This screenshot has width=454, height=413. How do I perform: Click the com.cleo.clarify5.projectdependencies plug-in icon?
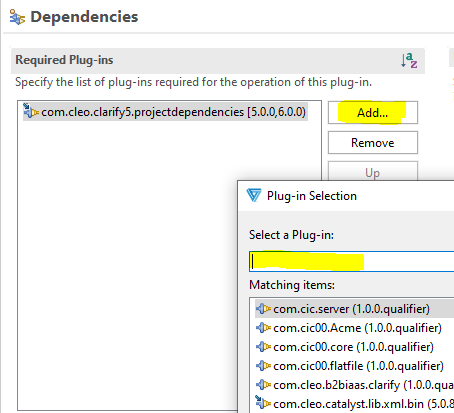click(31, 110)
